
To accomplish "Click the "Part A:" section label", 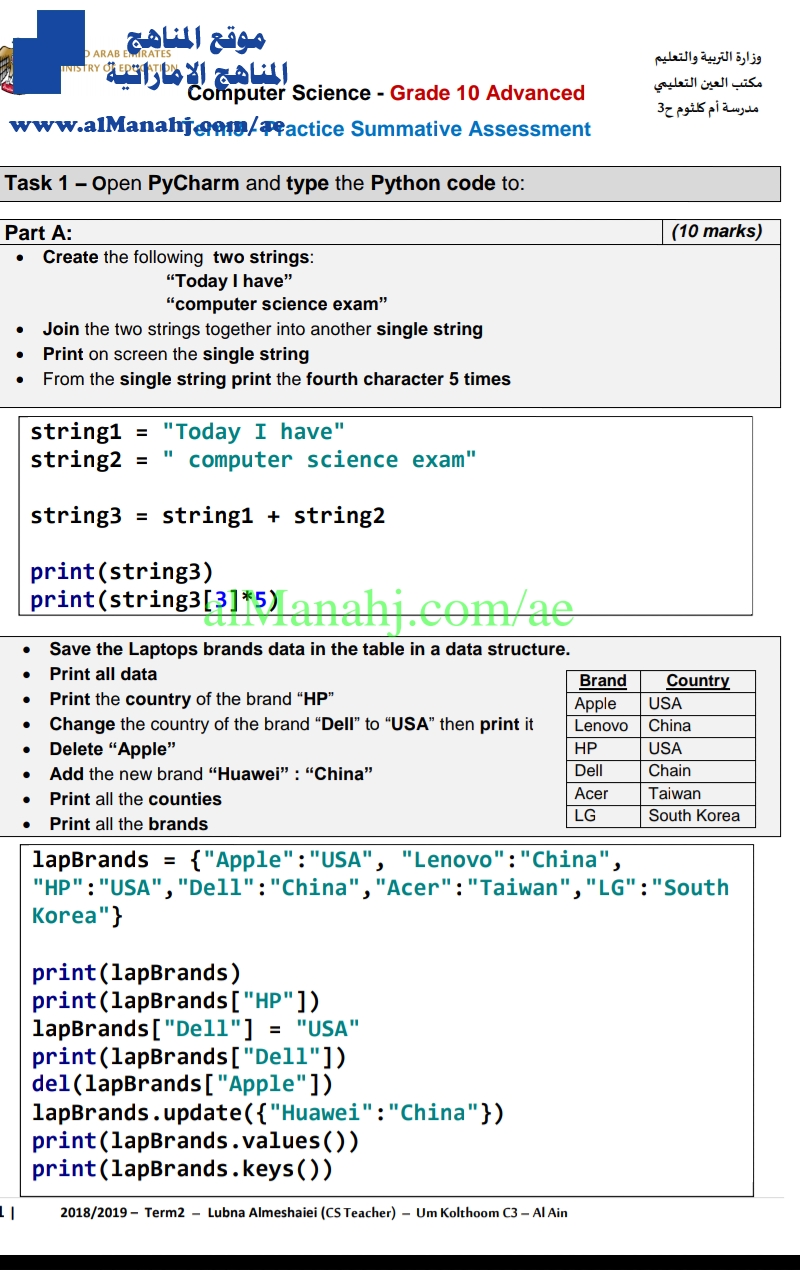I will coord(39,233).
